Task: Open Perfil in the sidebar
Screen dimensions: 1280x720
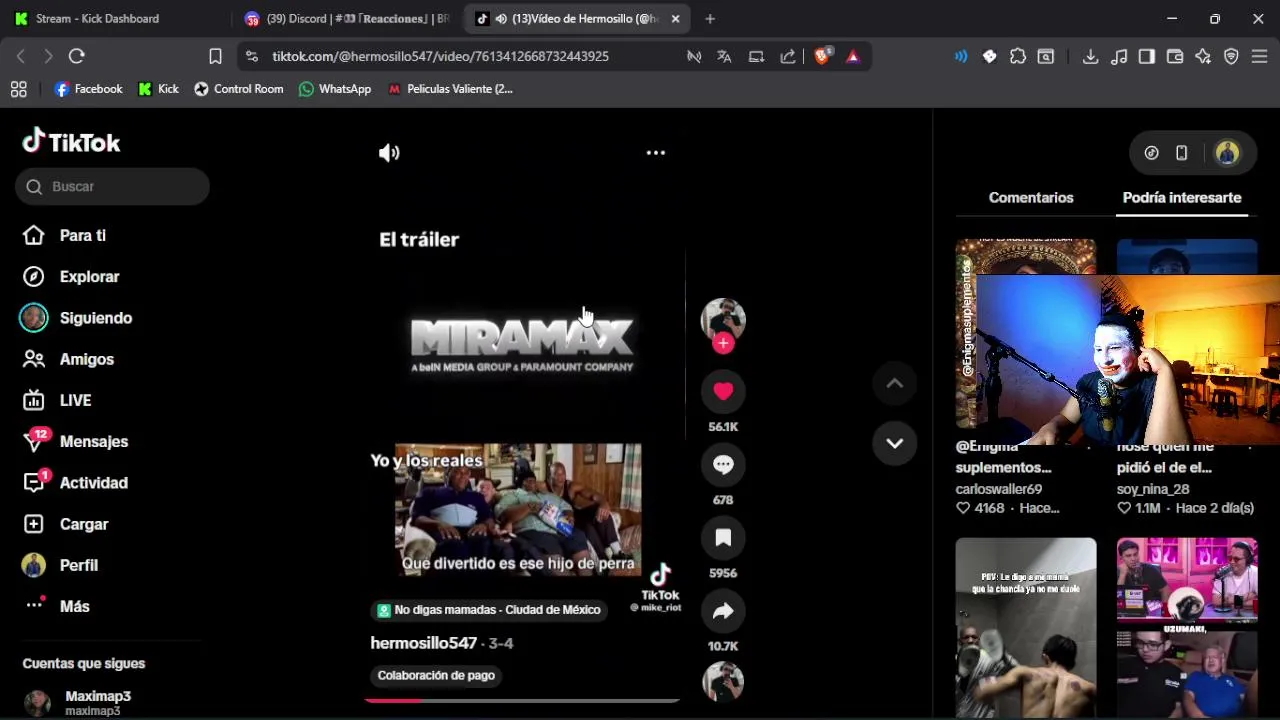Action: coord(60,565)
